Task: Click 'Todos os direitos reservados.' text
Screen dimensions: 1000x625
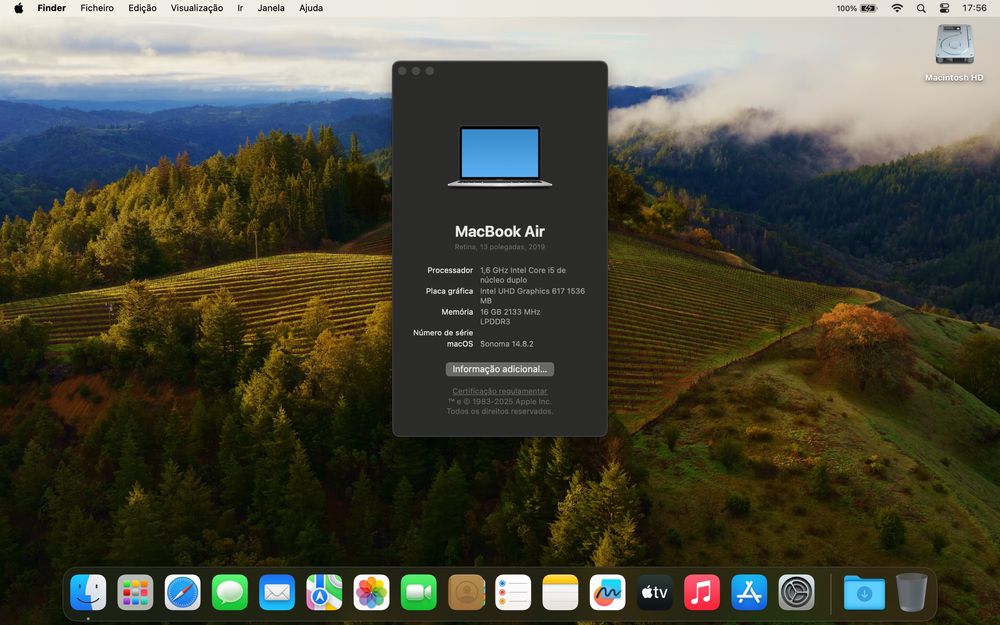Action: (499, 411)
